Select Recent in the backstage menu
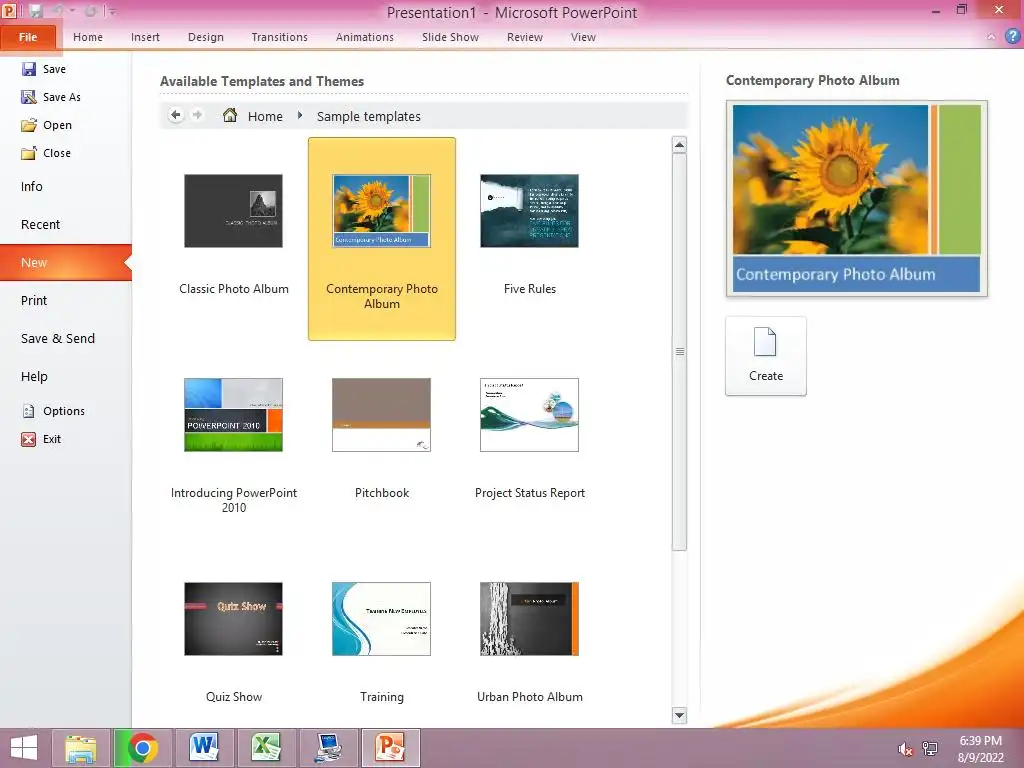The width and height of the screenshot is (1024, 768). (65, 225)
